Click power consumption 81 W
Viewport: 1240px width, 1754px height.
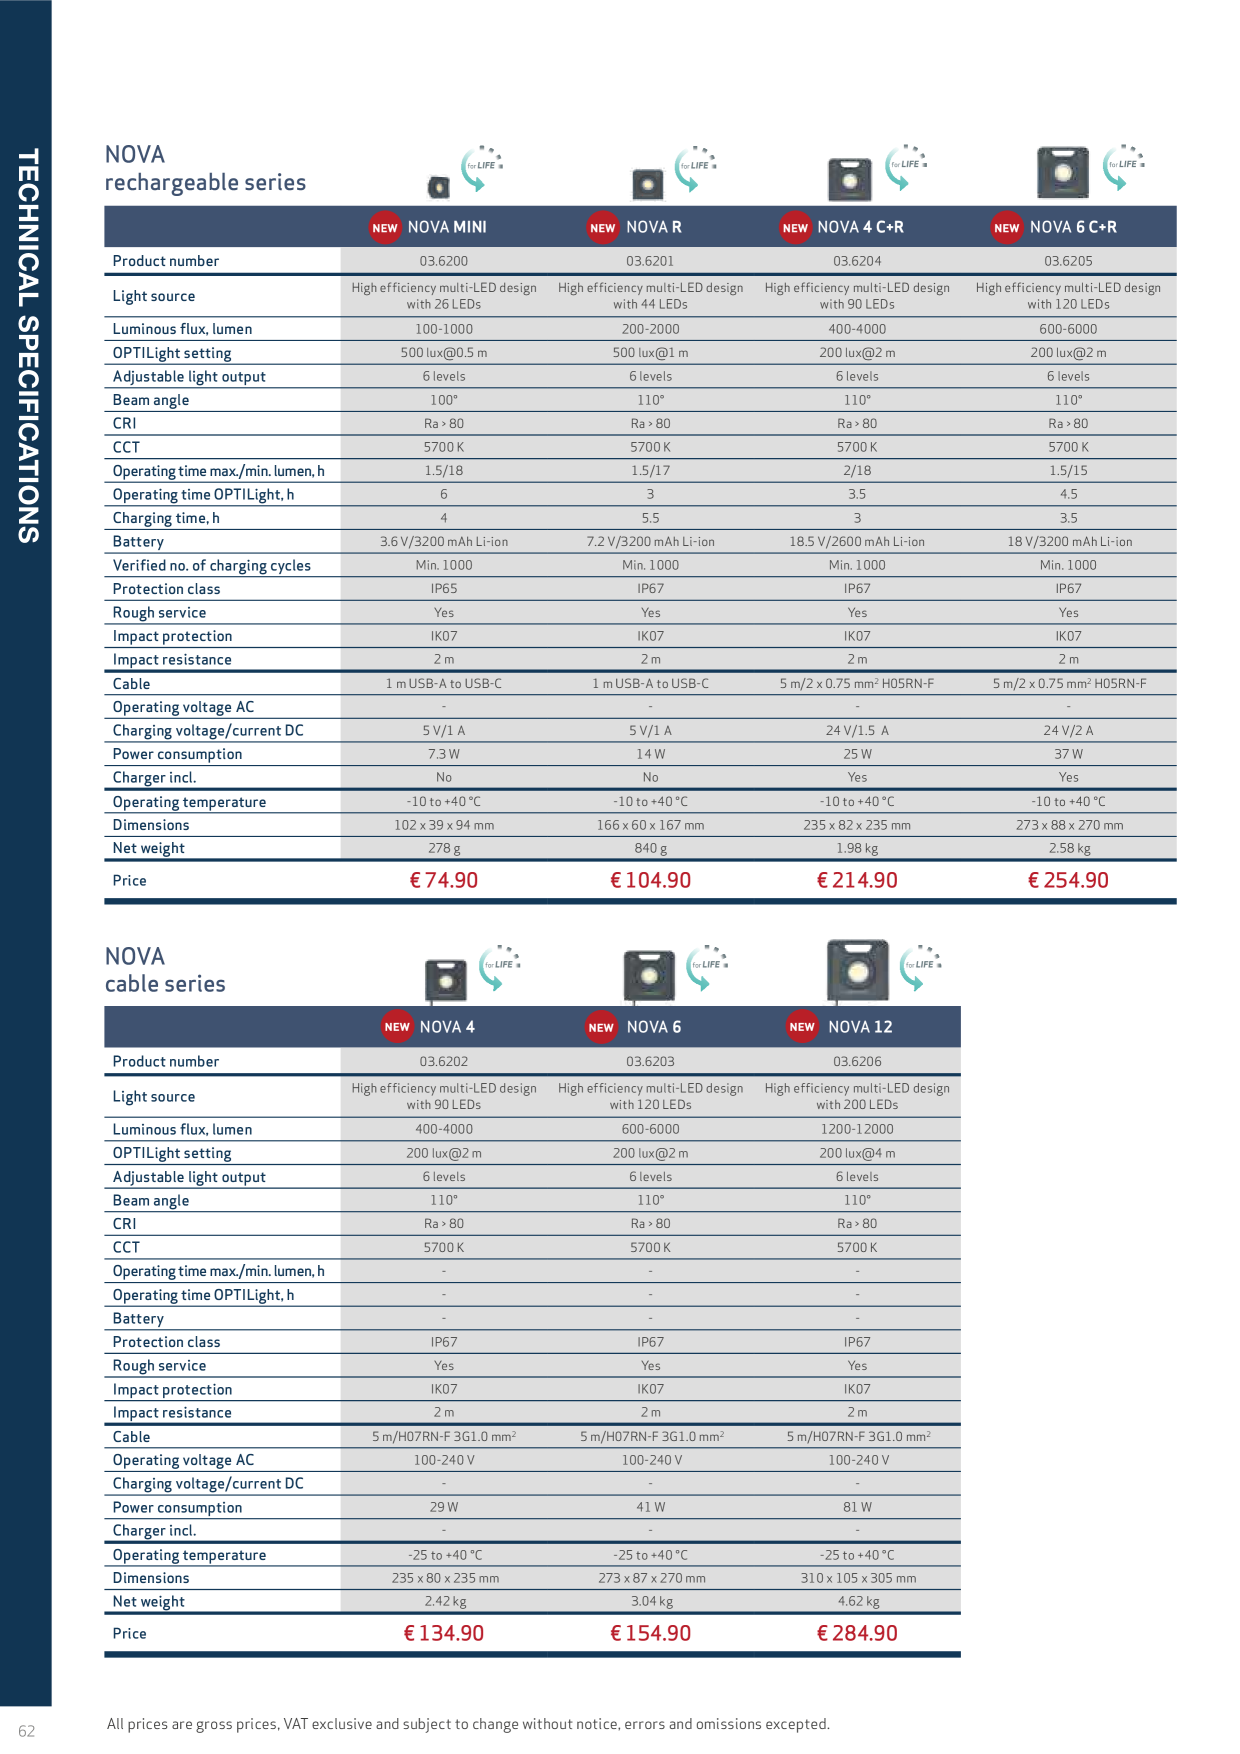click(x=857, y=1507)
